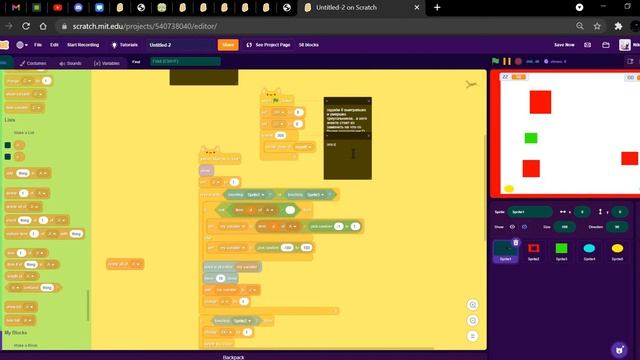Image resolution: width=640 pixels, height=360 pixels.
Task: Click the sprite watermark icon in the workspace corner
Action: pos(471,84)
